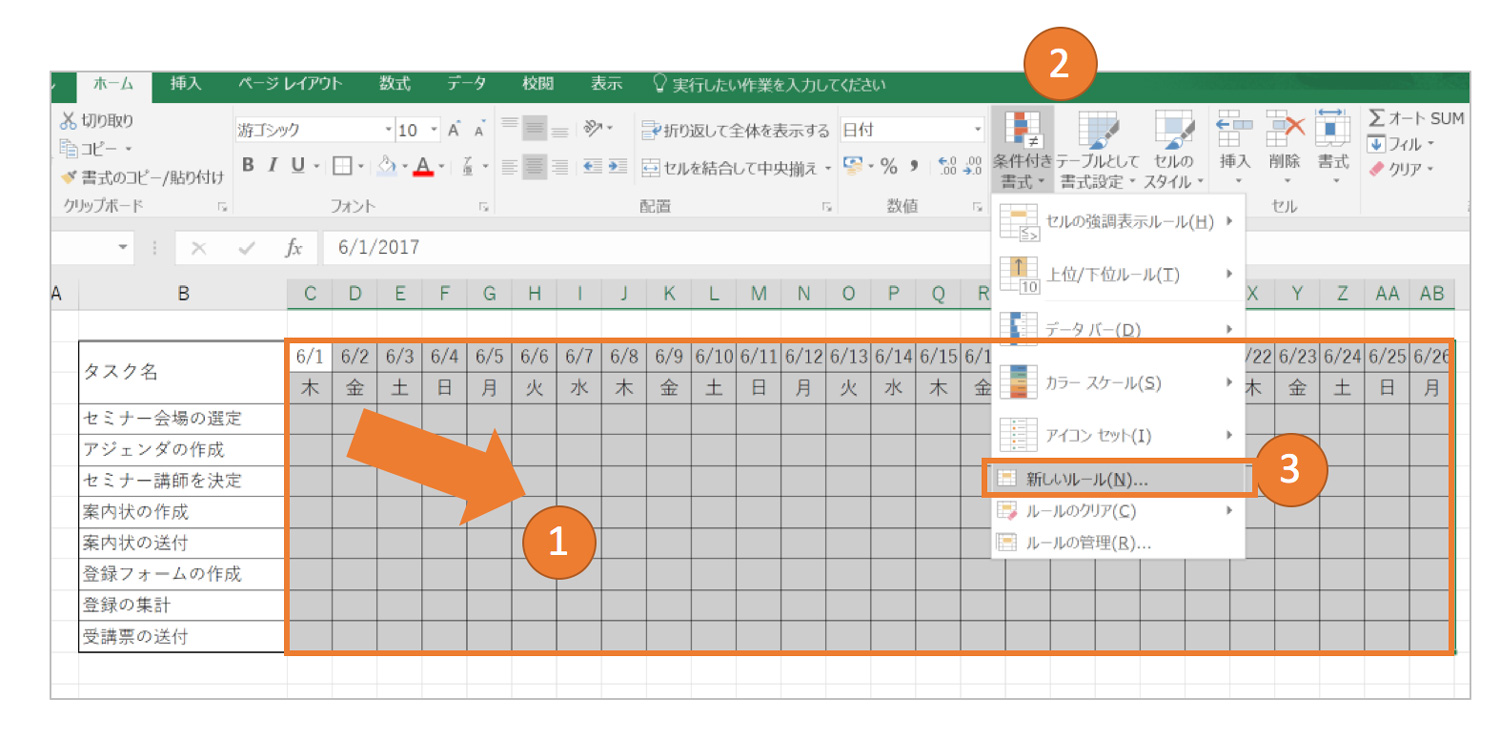1500x740 pixels.
Task: Click the Format Painter (書式のコピー/貼り付け) brush
Action: [68, 177]
